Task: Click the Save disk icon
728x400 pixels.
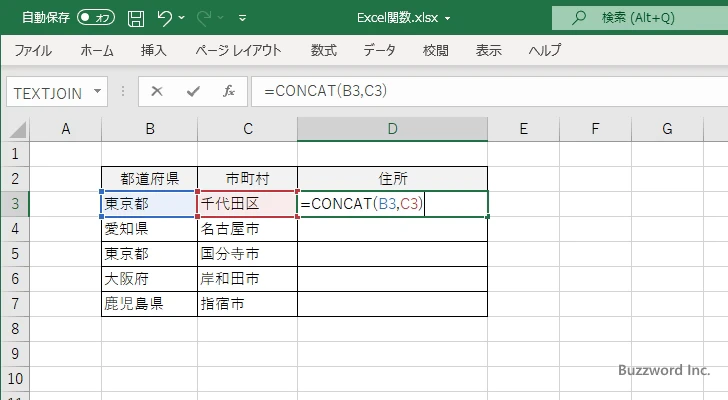Action: (x=136, y=18)
